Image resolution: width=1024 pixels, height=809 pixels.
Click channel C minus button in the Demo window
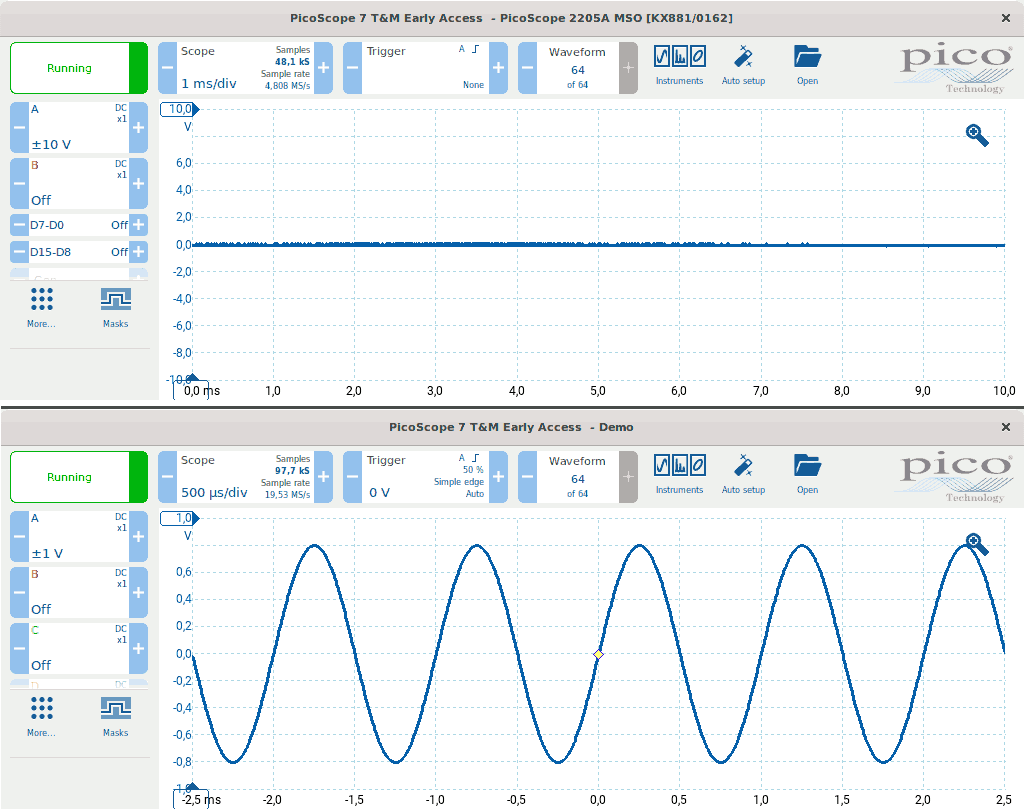click(20, 648)
